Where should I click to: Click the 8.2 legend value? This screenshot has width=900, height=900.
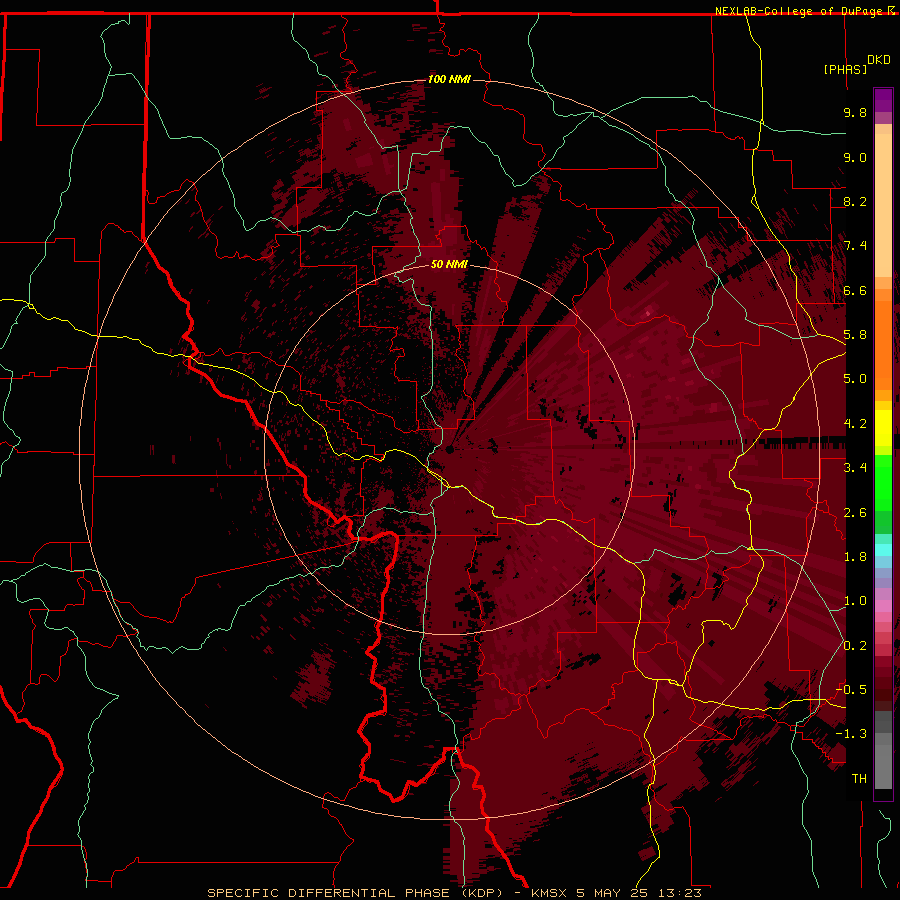855,201
